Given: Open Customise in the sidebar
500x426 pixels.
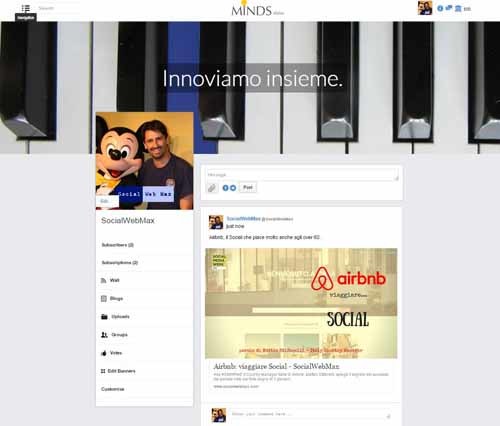Looking at the screenshot, I should pos(113,389).
